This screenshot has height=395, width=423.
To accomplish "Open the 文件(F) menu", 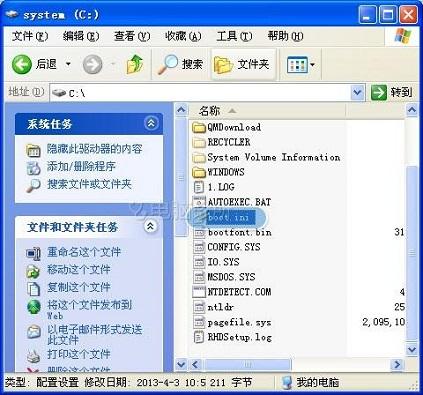I will click(30, 36).
